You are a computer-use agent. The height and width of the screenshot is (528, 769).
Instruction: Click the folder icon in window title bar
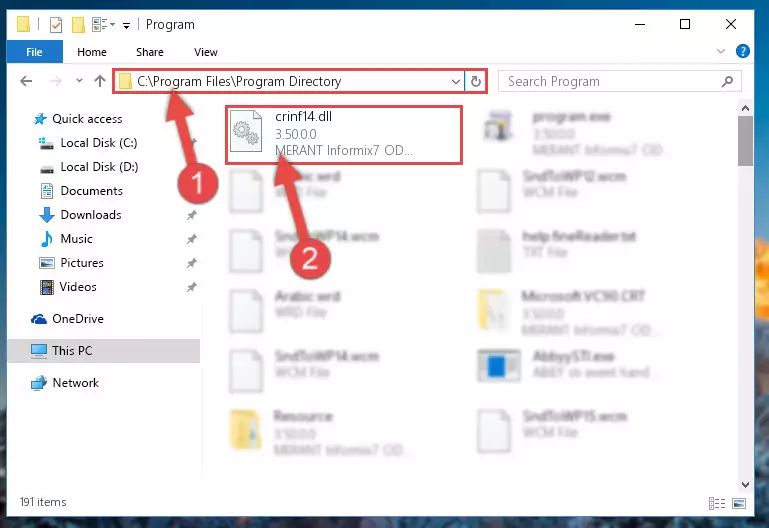tap(23, 25)
